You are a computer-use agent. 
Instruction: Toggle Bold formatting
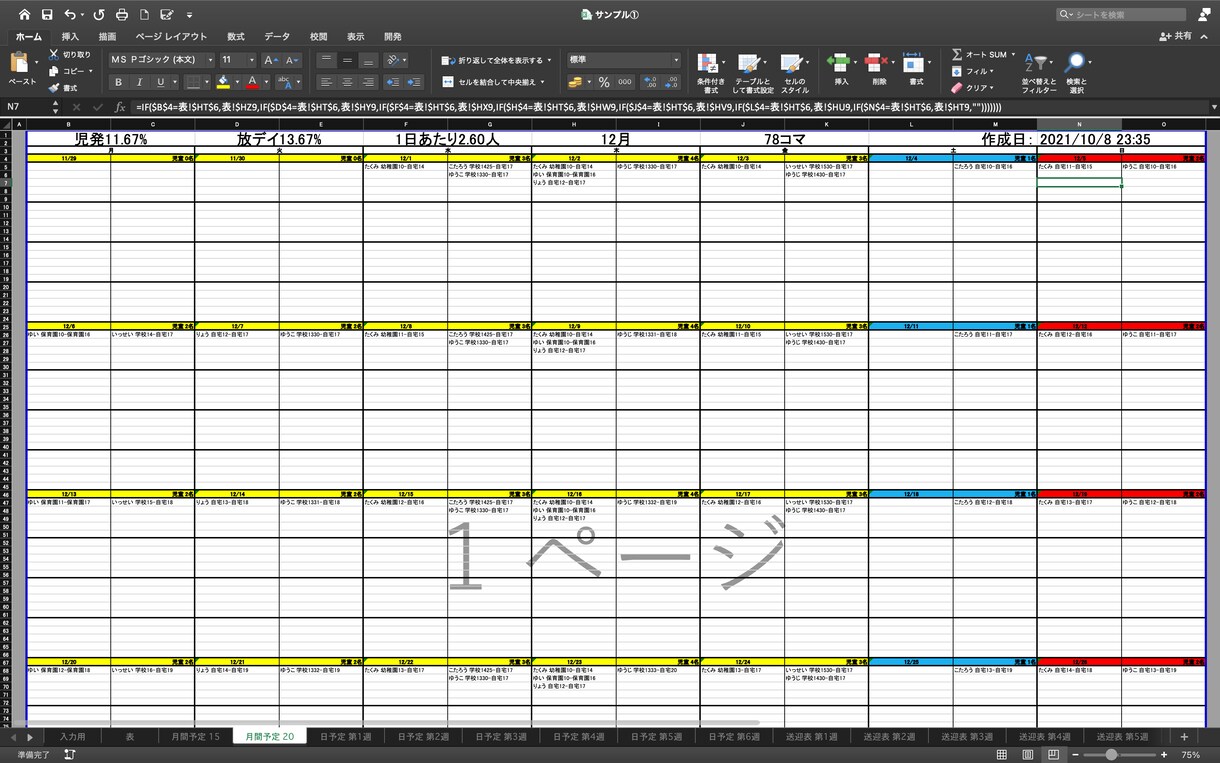coord(118,82)
